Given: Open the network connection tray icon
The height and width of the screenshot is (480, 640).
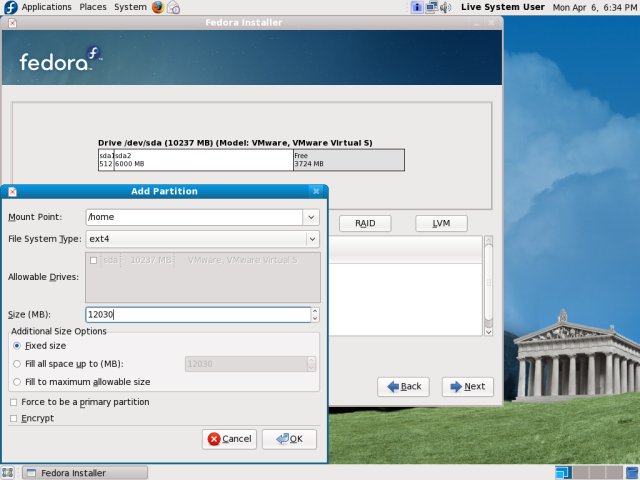Looking at the screenshot, I should point(431,7).
